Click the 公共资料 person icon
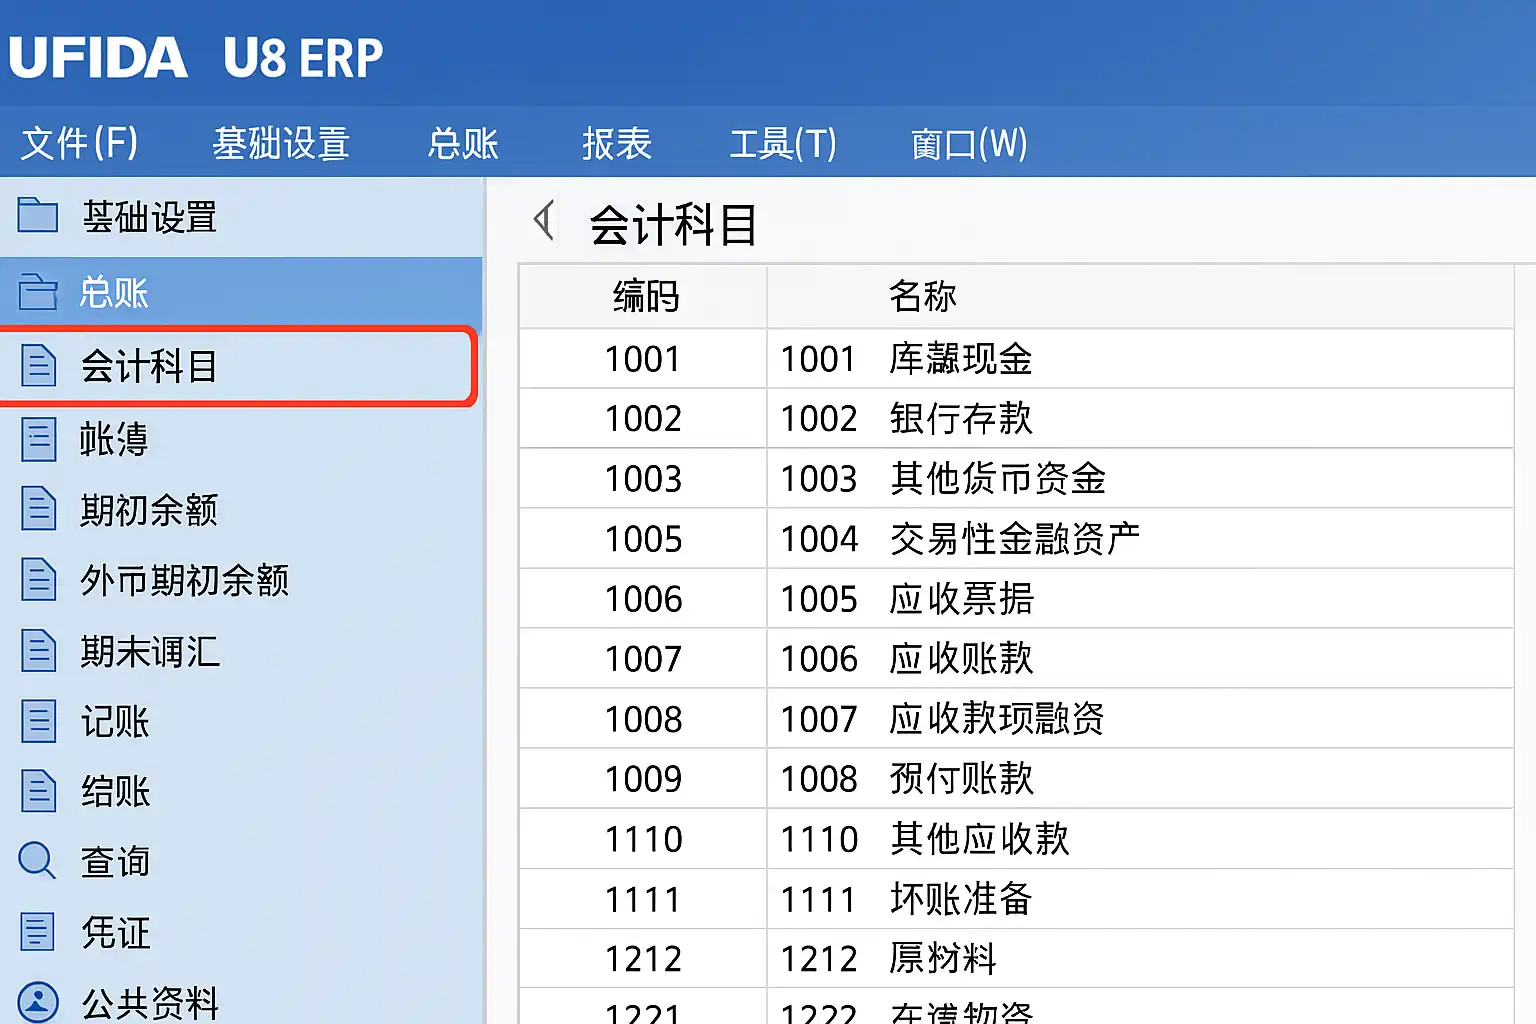Image resolution: width=1536 pixels, height=1024 pixels. pos(38,1002)
